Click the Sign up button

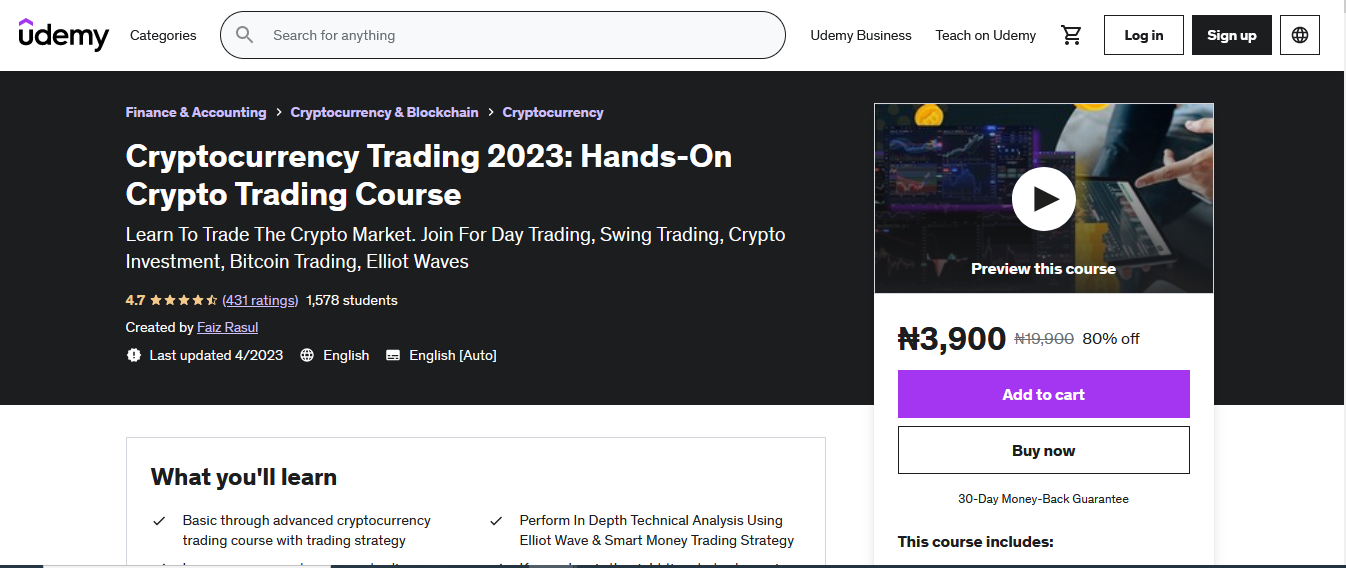1232,35
